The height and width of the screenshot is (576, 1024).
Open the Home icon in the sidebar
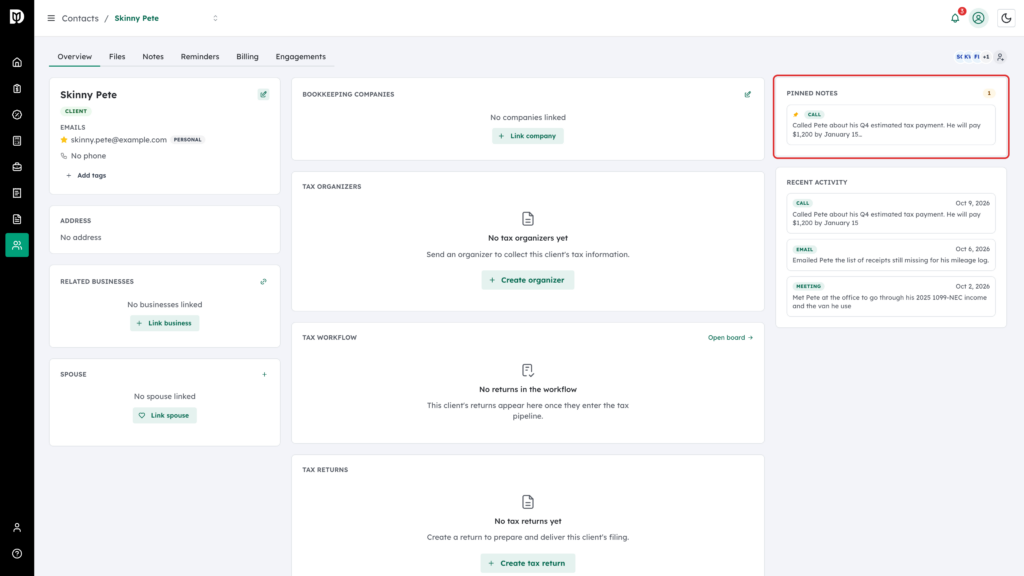pos(17,63)
